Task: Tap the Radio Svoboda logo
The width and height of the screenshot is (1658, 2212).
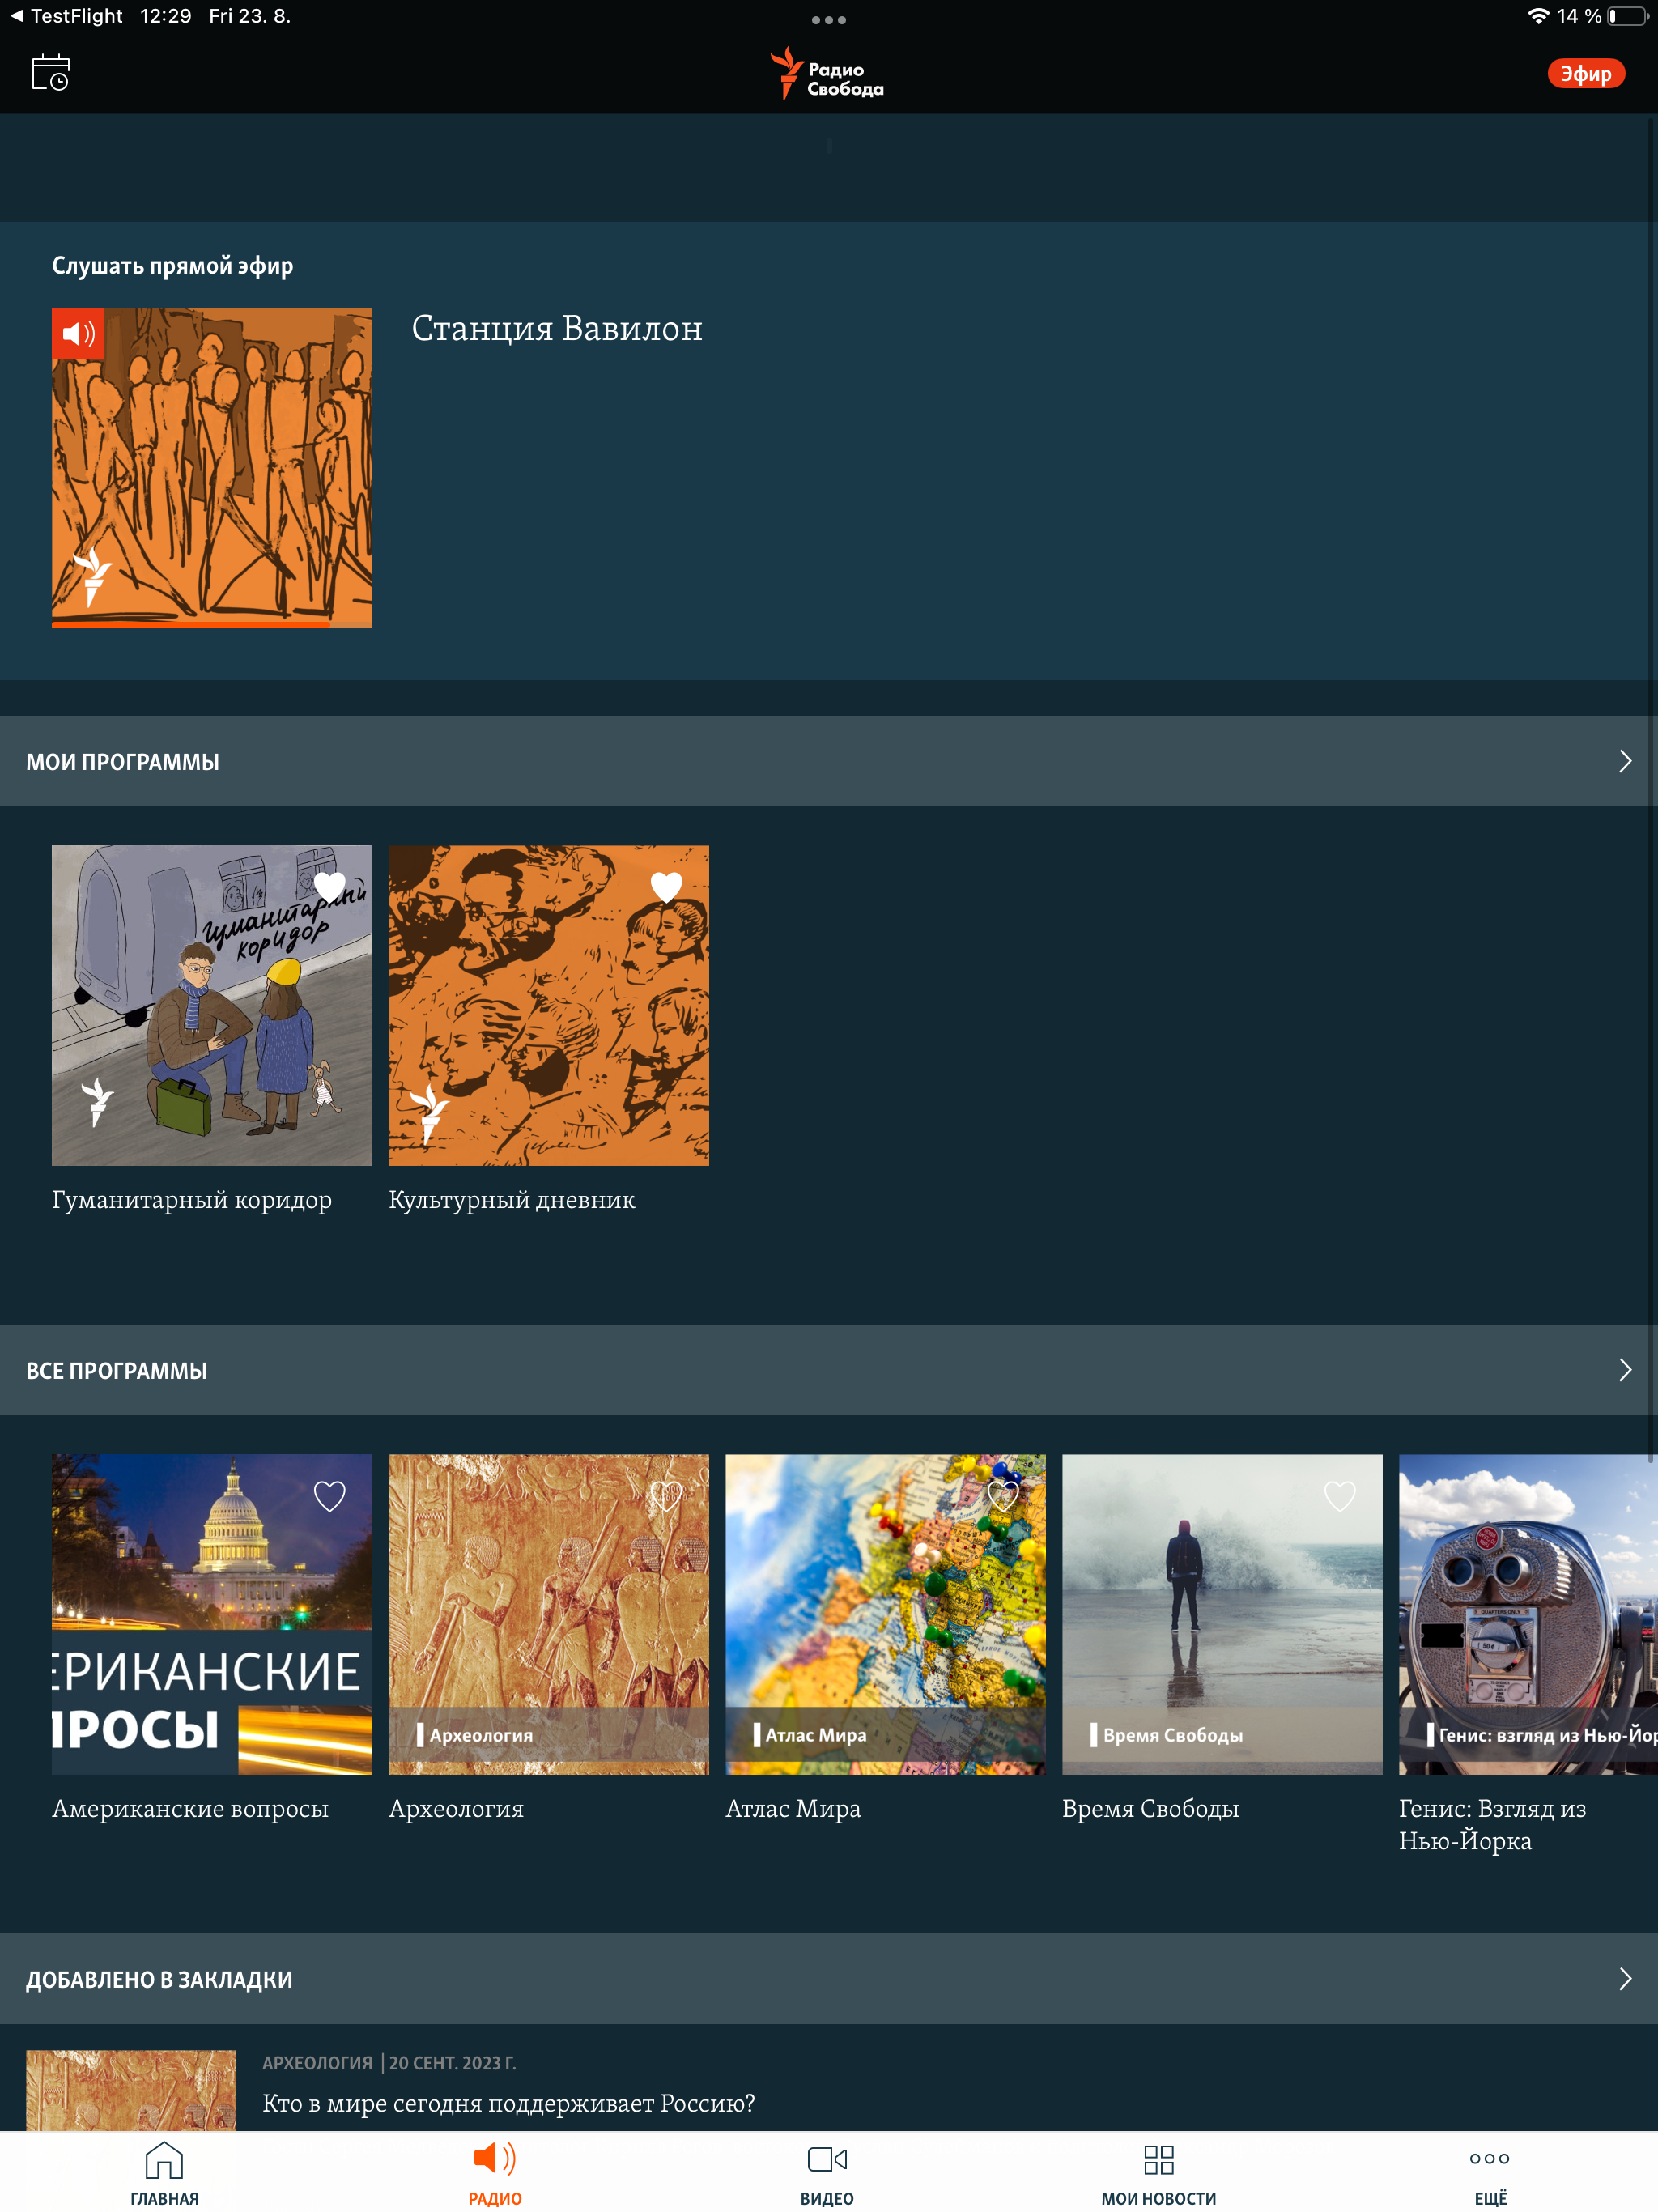Action: [827, 74]
